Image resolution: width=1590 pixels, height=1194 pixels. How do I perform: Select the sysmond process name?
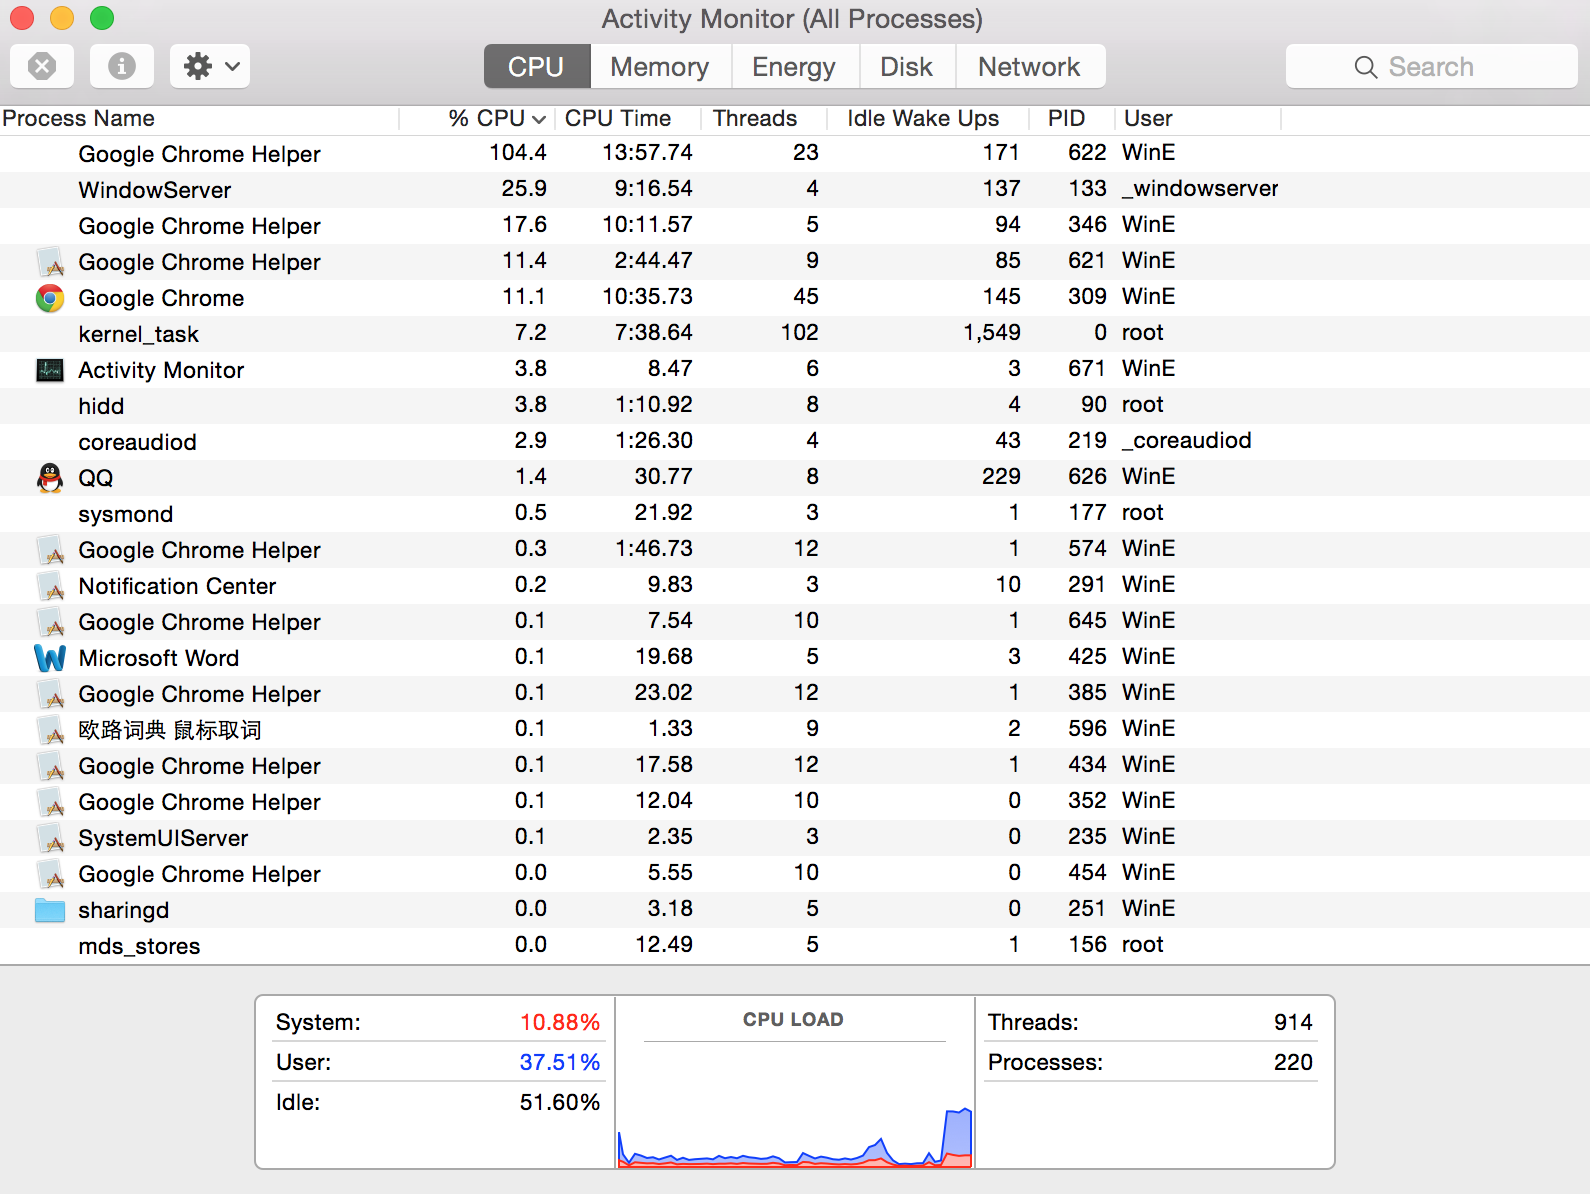[126, 514]
